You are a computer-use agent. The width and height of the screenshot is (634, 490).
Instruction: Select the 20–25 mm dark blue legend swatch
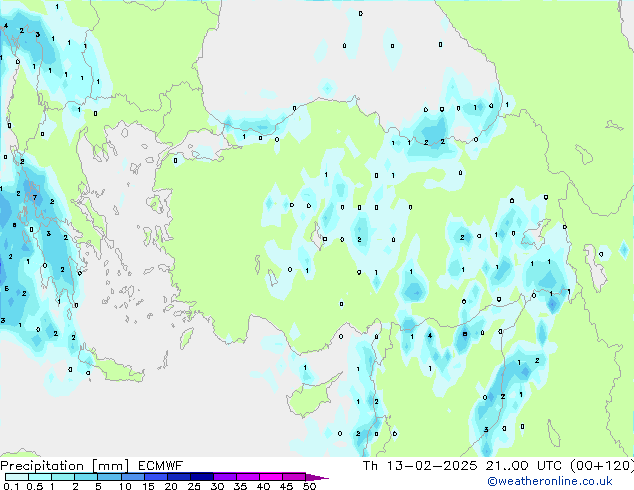[179, 477]
